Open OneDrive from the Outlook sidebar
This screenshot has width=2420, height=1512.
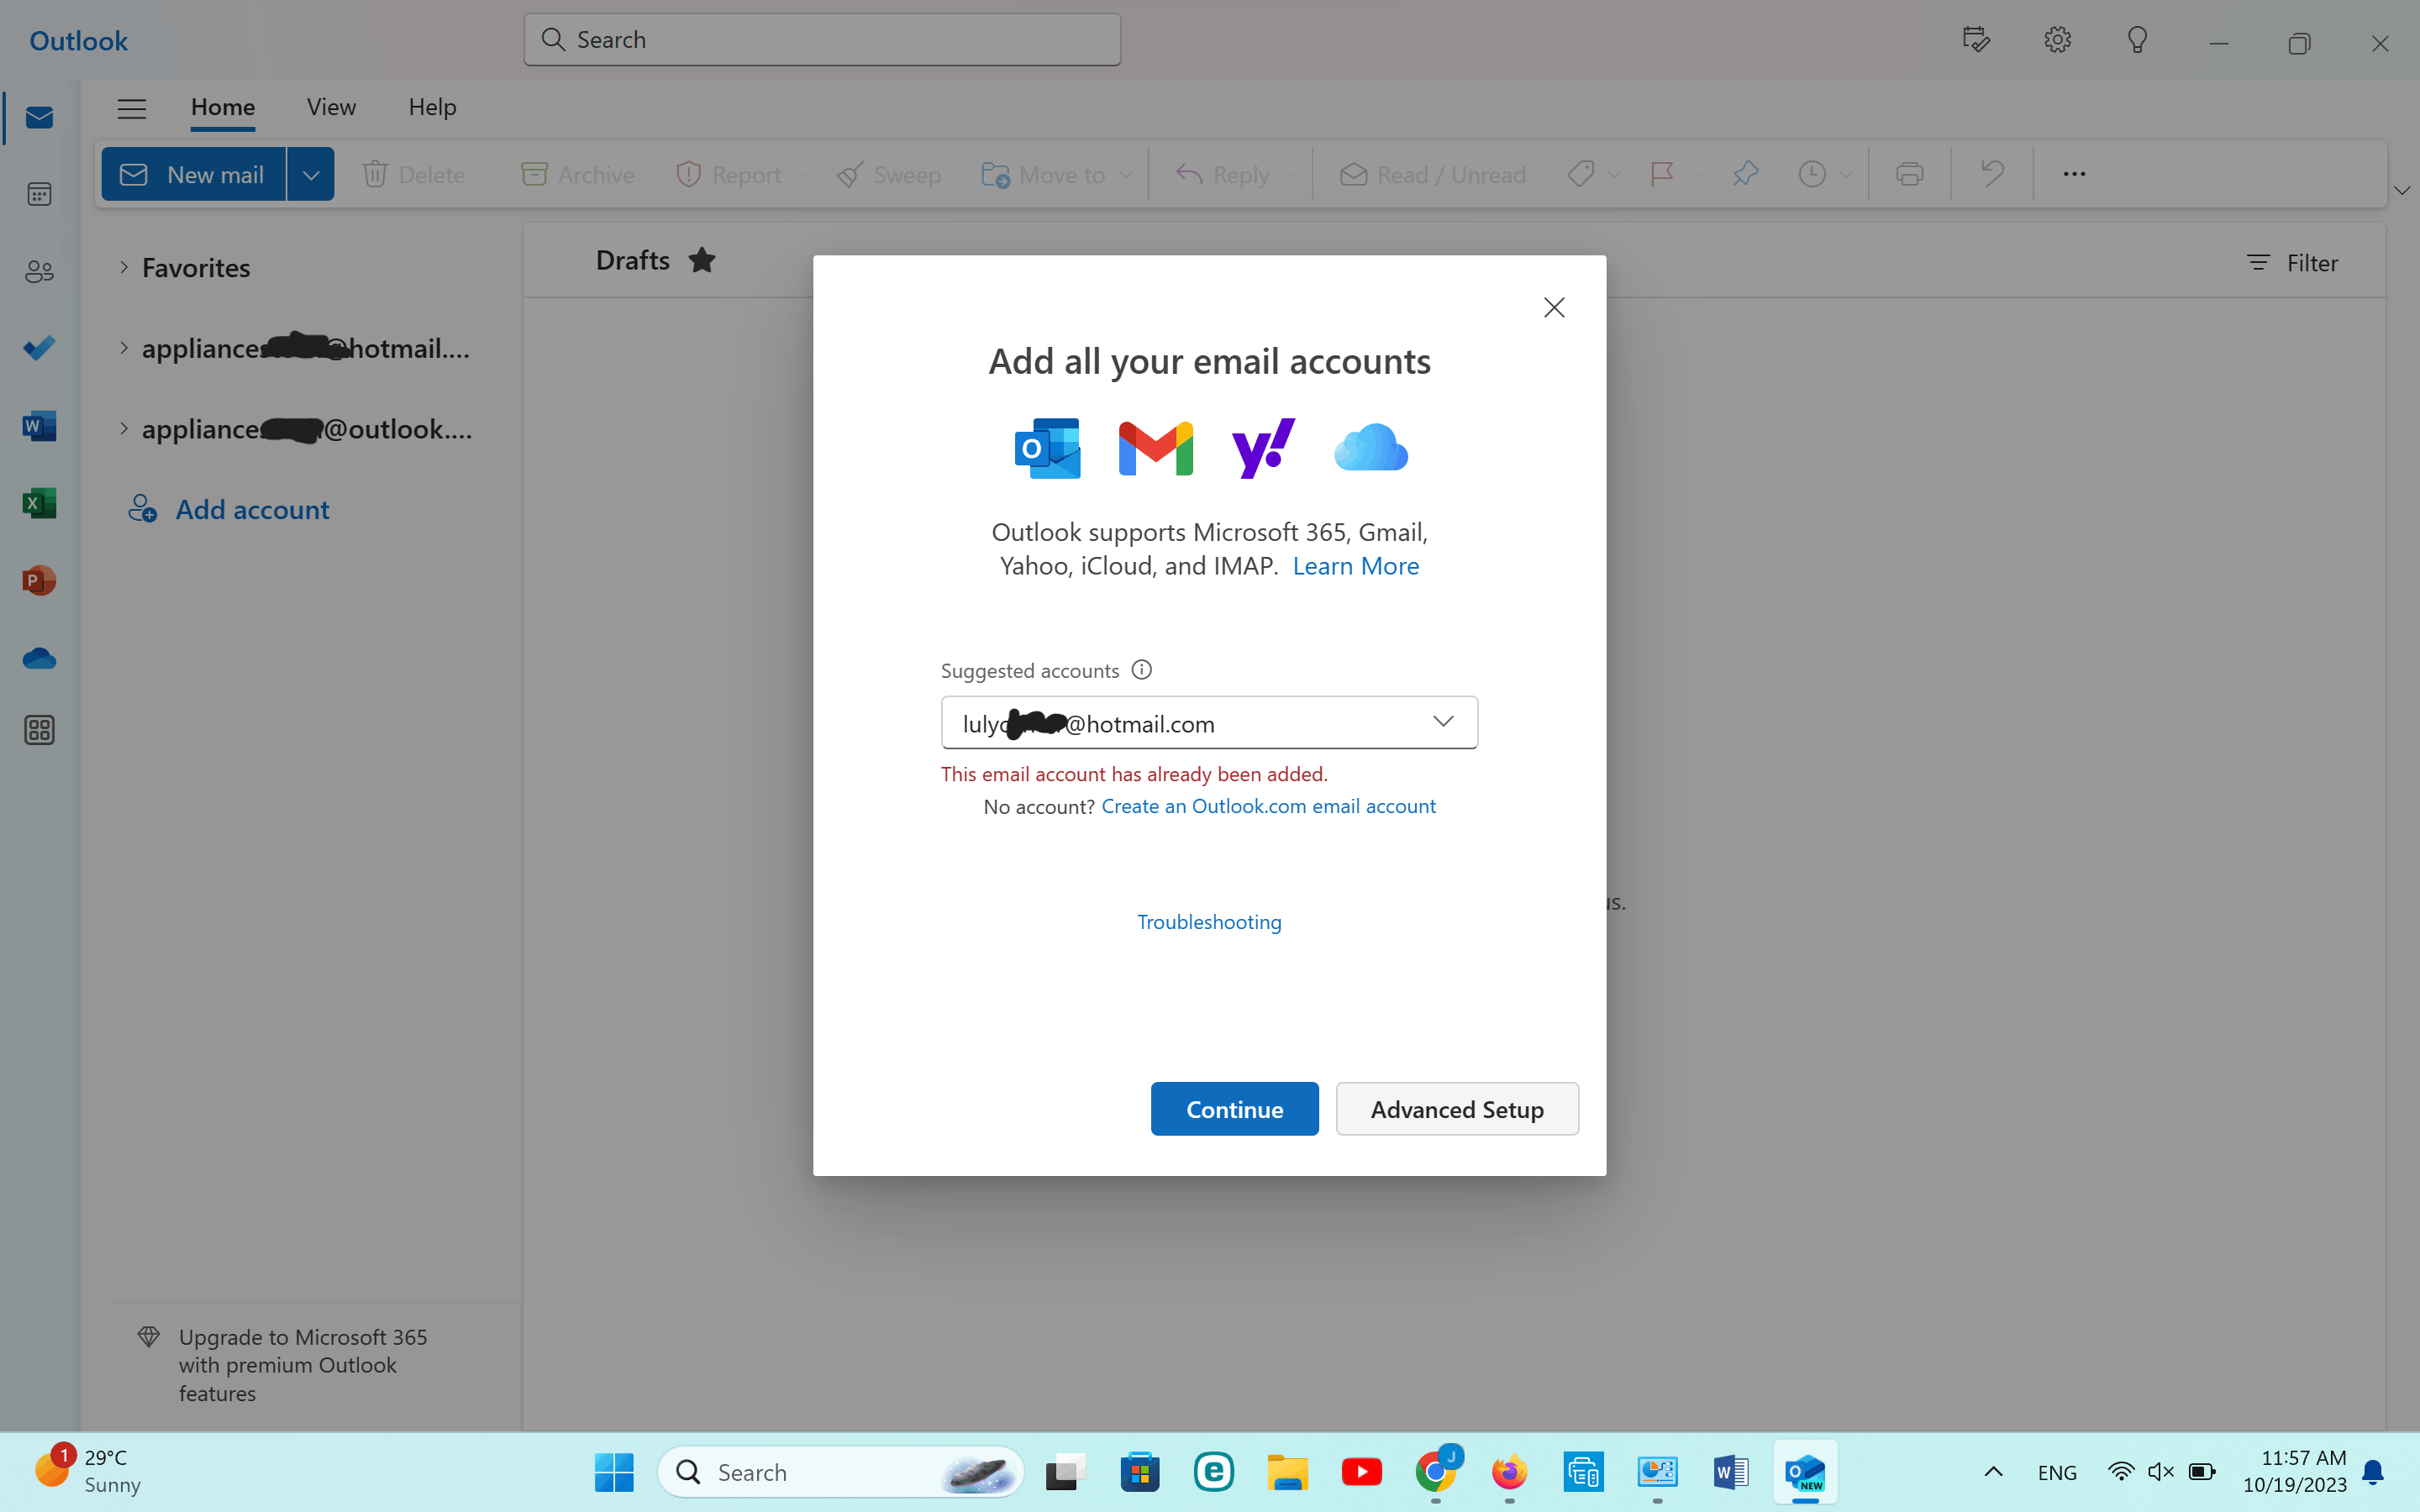tap(39, 658)
